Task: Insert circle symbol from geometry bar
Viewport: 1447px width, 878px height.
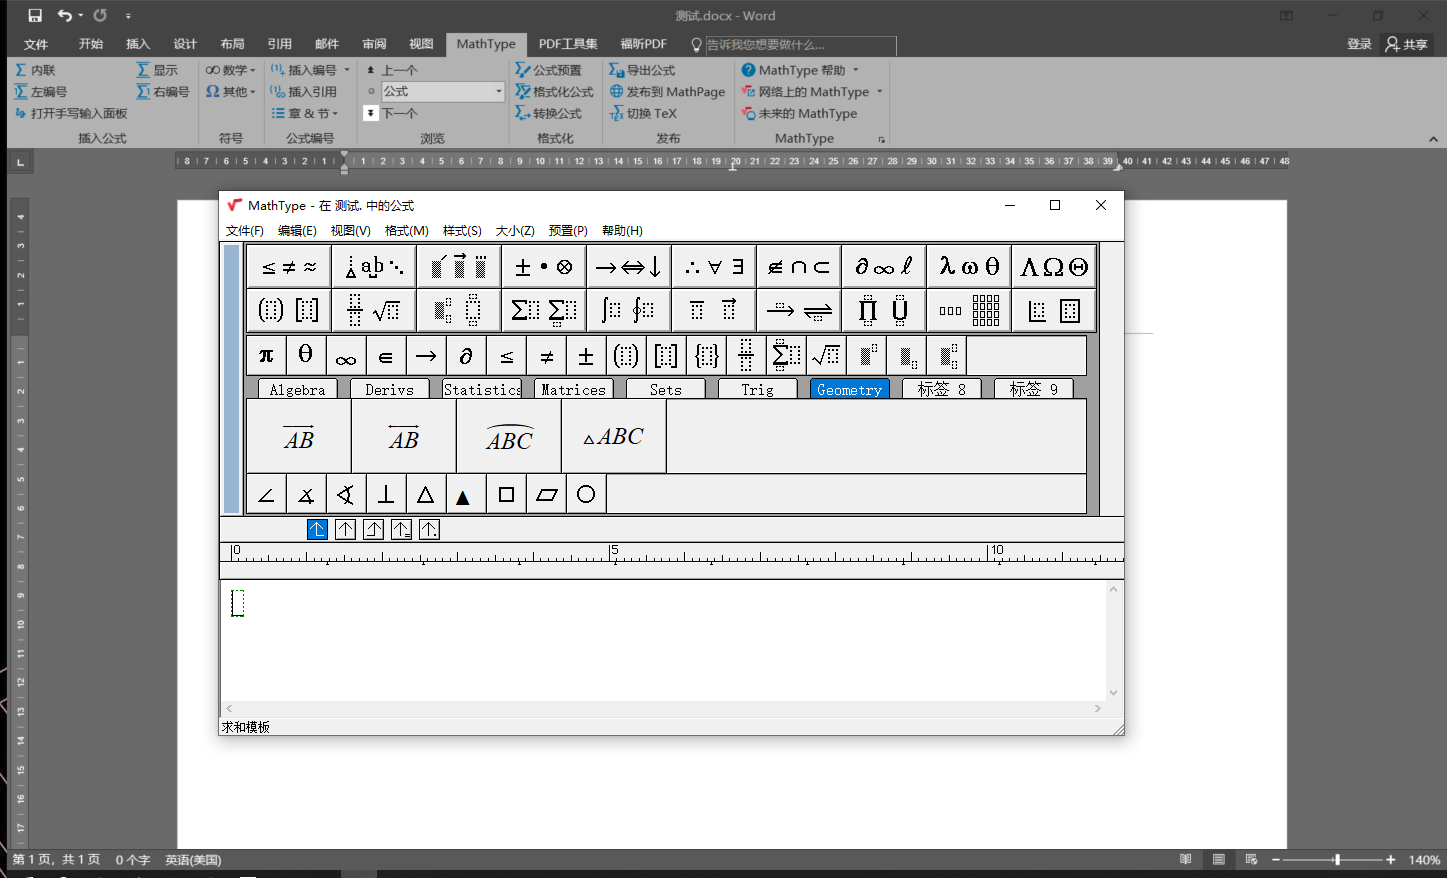Action: pyautogui.click(x=586, y=494)
